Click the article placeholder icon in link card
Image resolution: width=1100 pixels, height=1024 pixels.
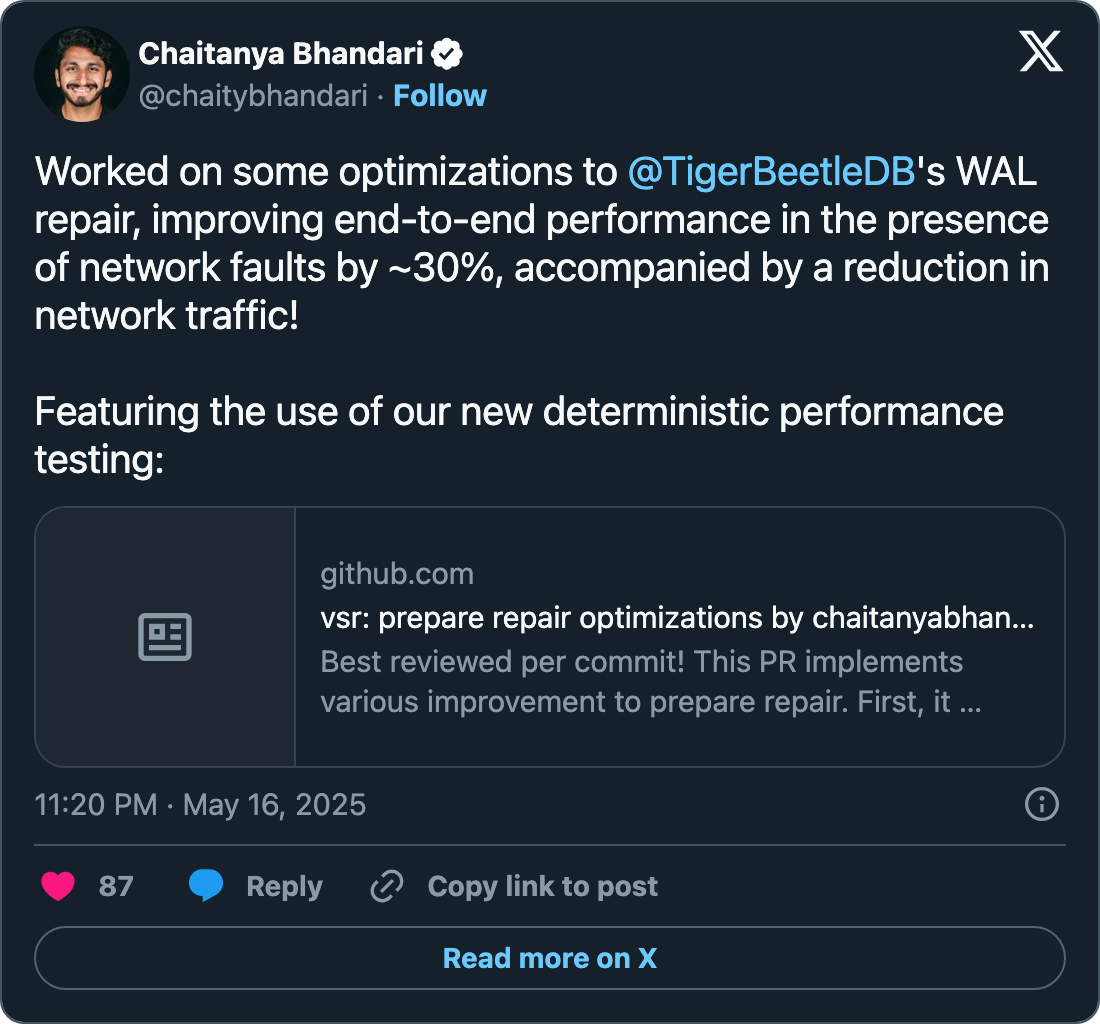click(x=165, y=637)
